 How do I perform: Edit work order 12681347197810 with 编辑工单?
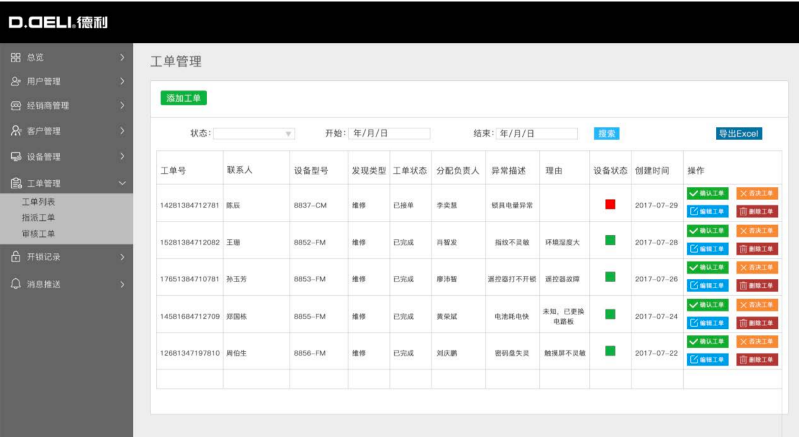(707, 360)
